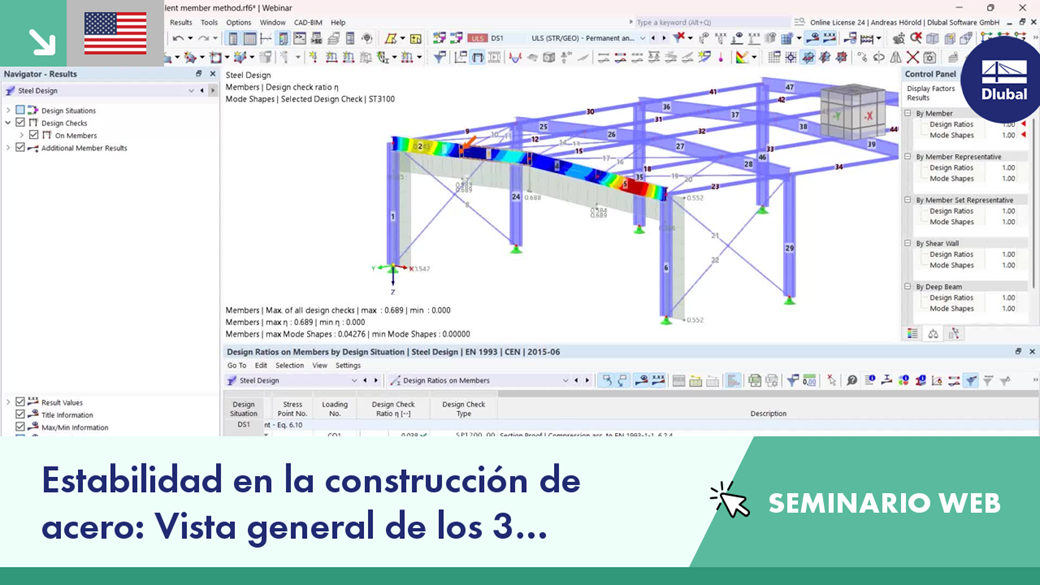
Task: Open the keyword search options icon
Action: pyautogui.click(x=799, y=22)
